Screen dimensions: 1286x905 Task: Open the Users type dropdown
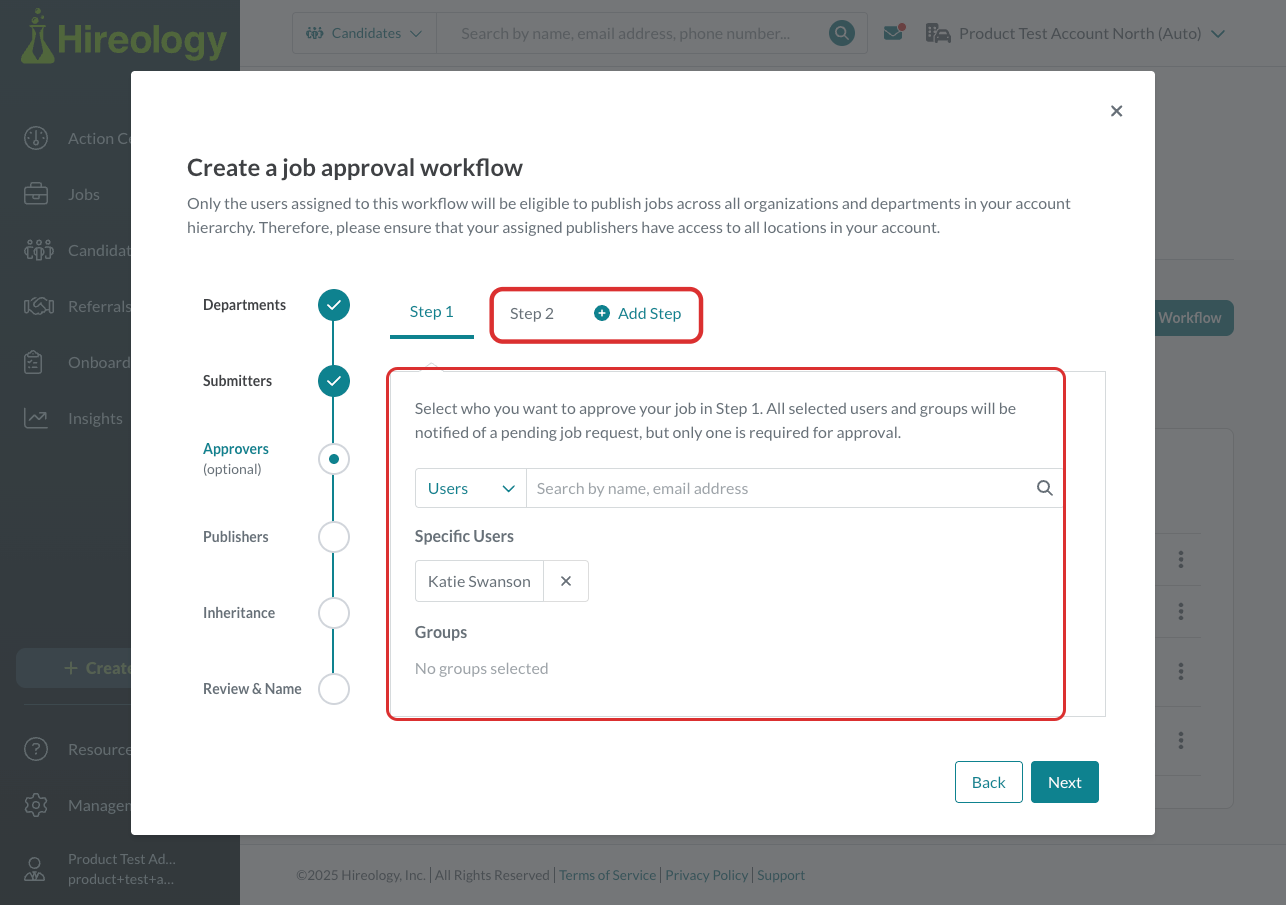click(x=471, y=488)
